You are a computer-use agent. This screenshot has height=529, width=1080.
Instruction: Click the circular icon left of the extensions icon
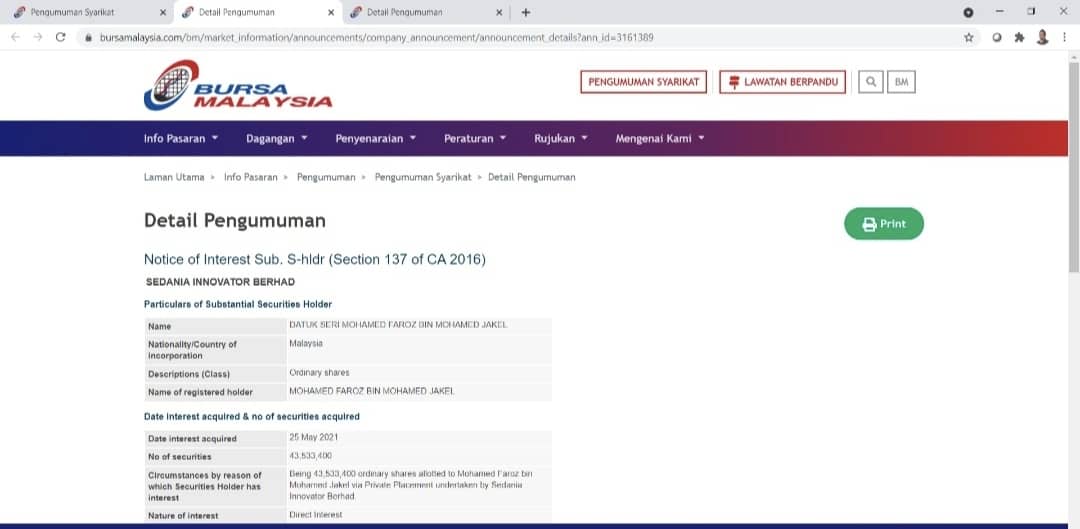996,38
